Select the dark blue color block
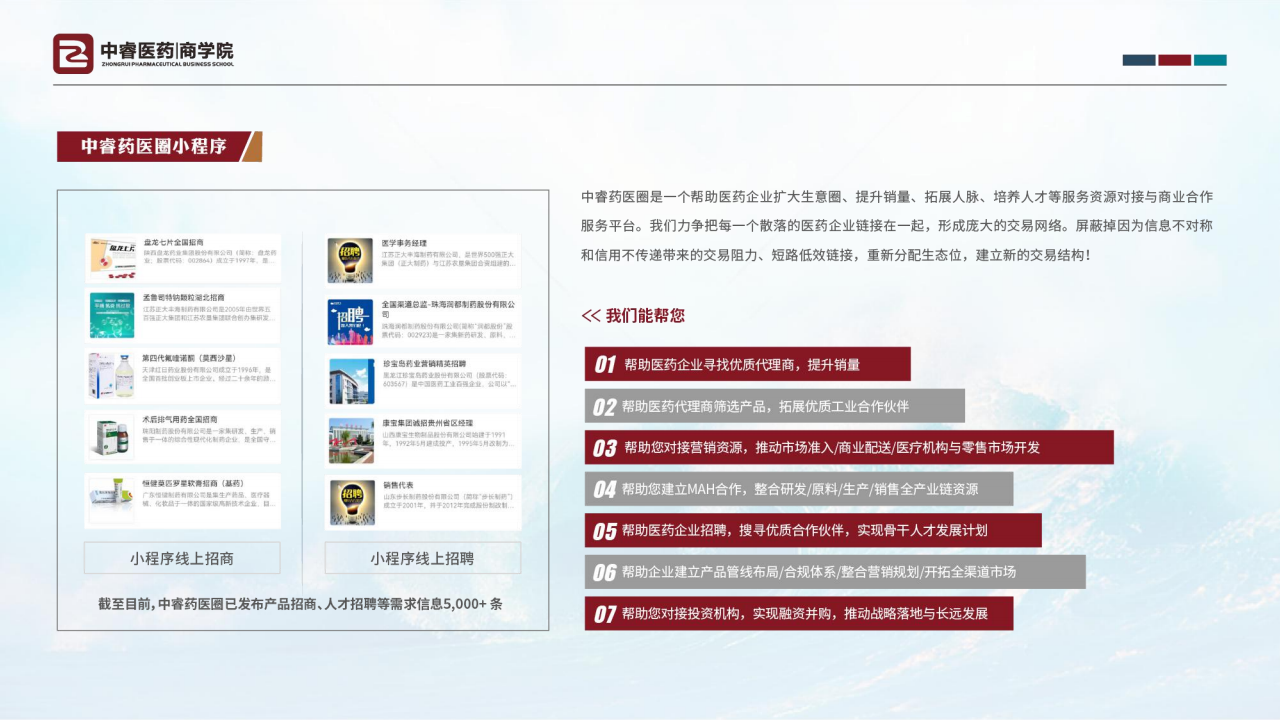Viewport: 1280px width, 720px height. click(x=1139, y=60)
